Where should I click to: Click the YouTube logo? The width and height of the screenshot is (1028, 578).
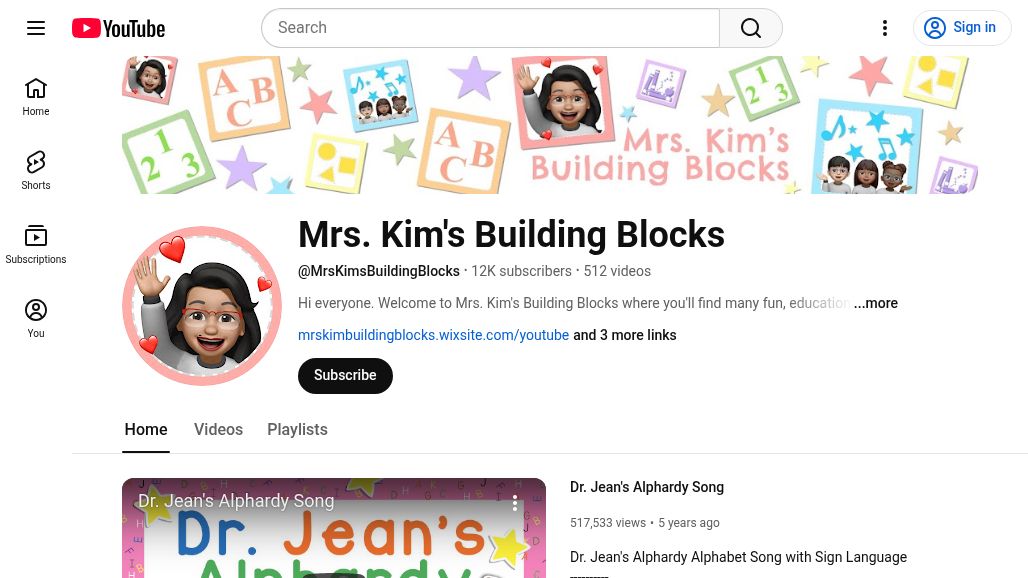click(x=118, y=28)
